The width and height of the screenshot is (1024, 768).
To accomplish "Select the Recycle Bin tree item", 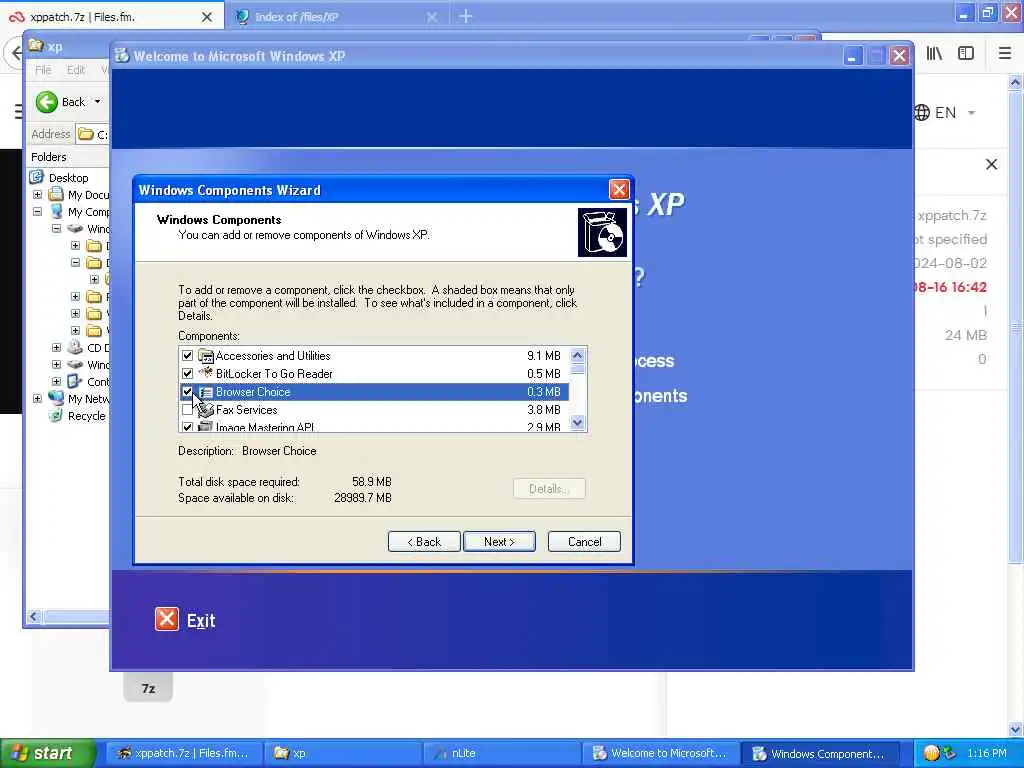I will click(x=87, y=416).
